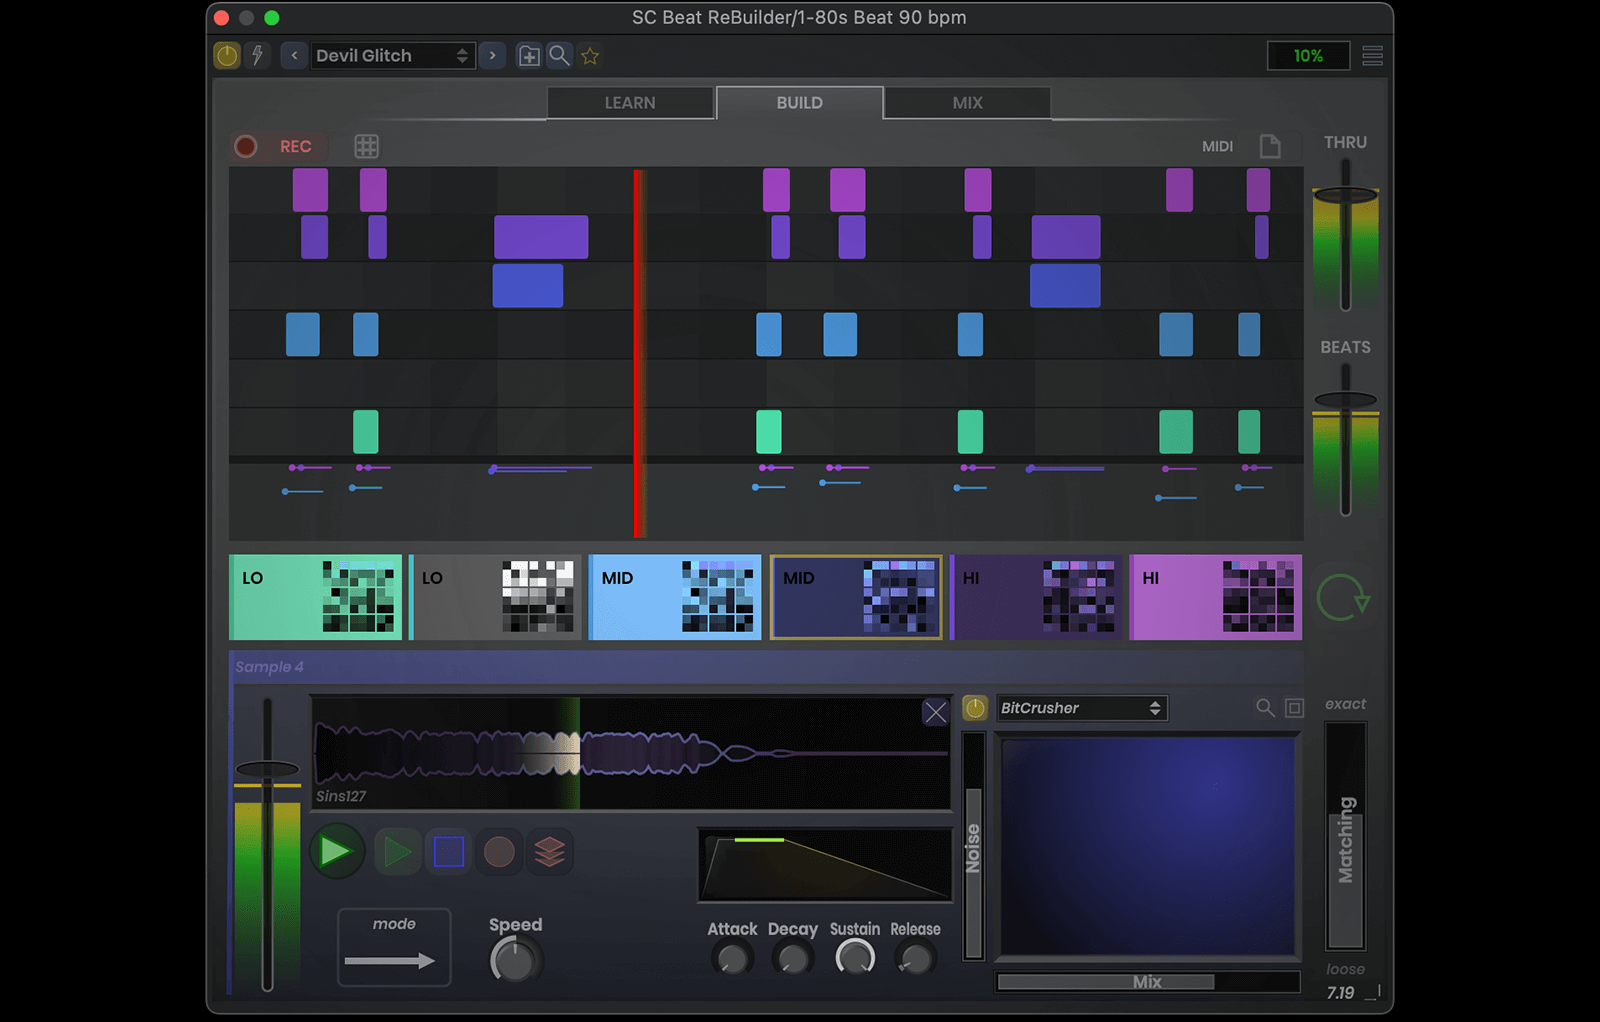
Task: Switch to the MIX tab
Action: coord(967,102)
